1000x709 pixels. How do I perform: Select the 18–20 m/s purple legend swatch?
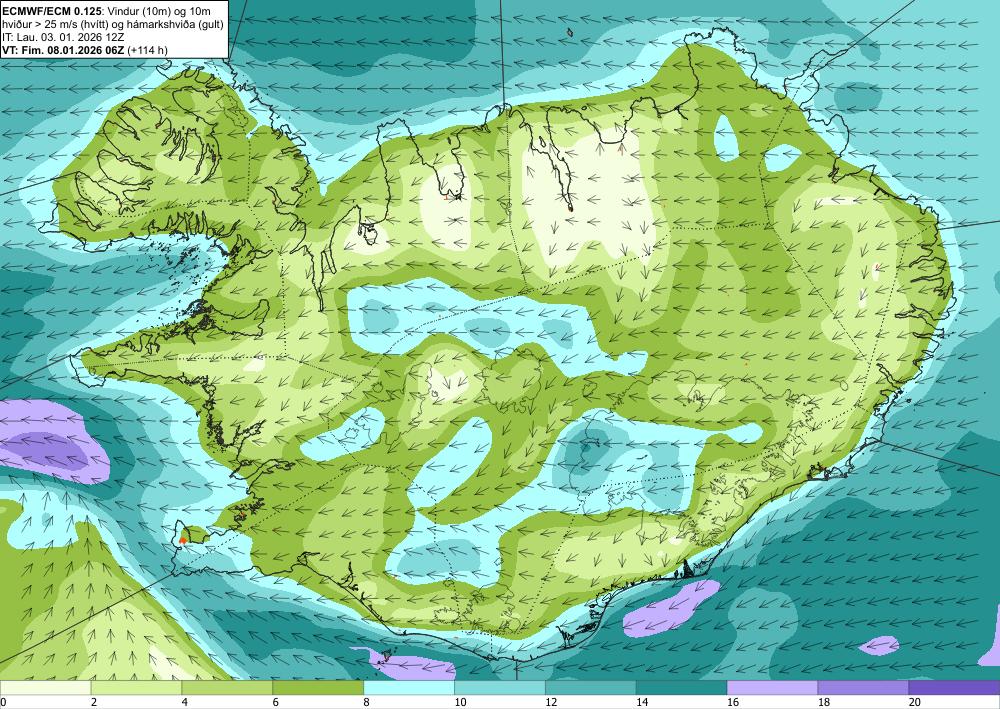click(x=863, y=688)
